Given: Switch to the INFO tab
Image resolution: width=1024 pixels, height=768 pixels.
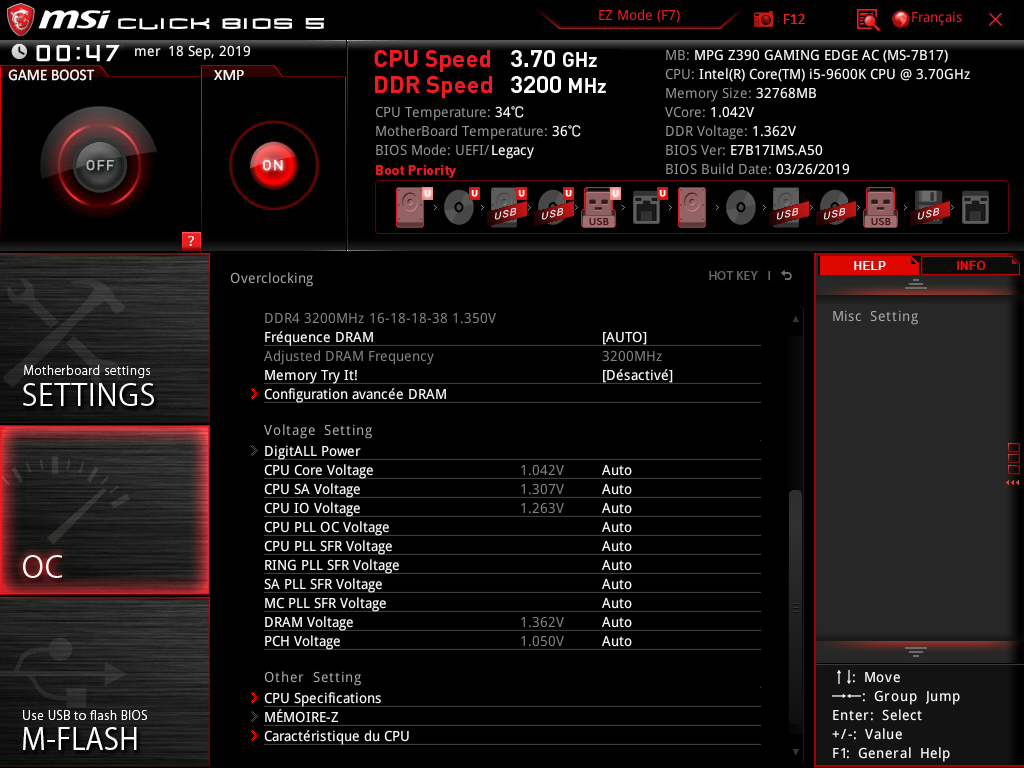Looking at the screenshot, I should coord(970,266).
